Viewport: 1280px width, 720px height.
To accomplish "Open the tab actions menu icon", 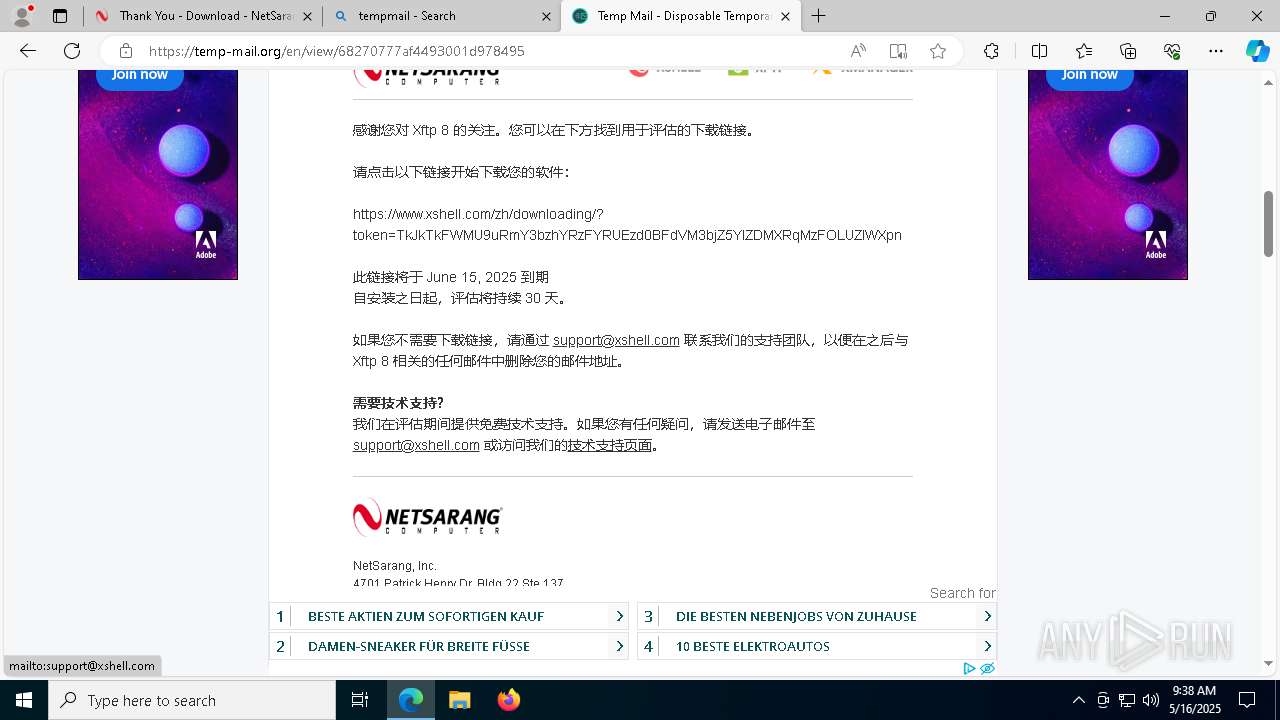I will coord(60,16).
